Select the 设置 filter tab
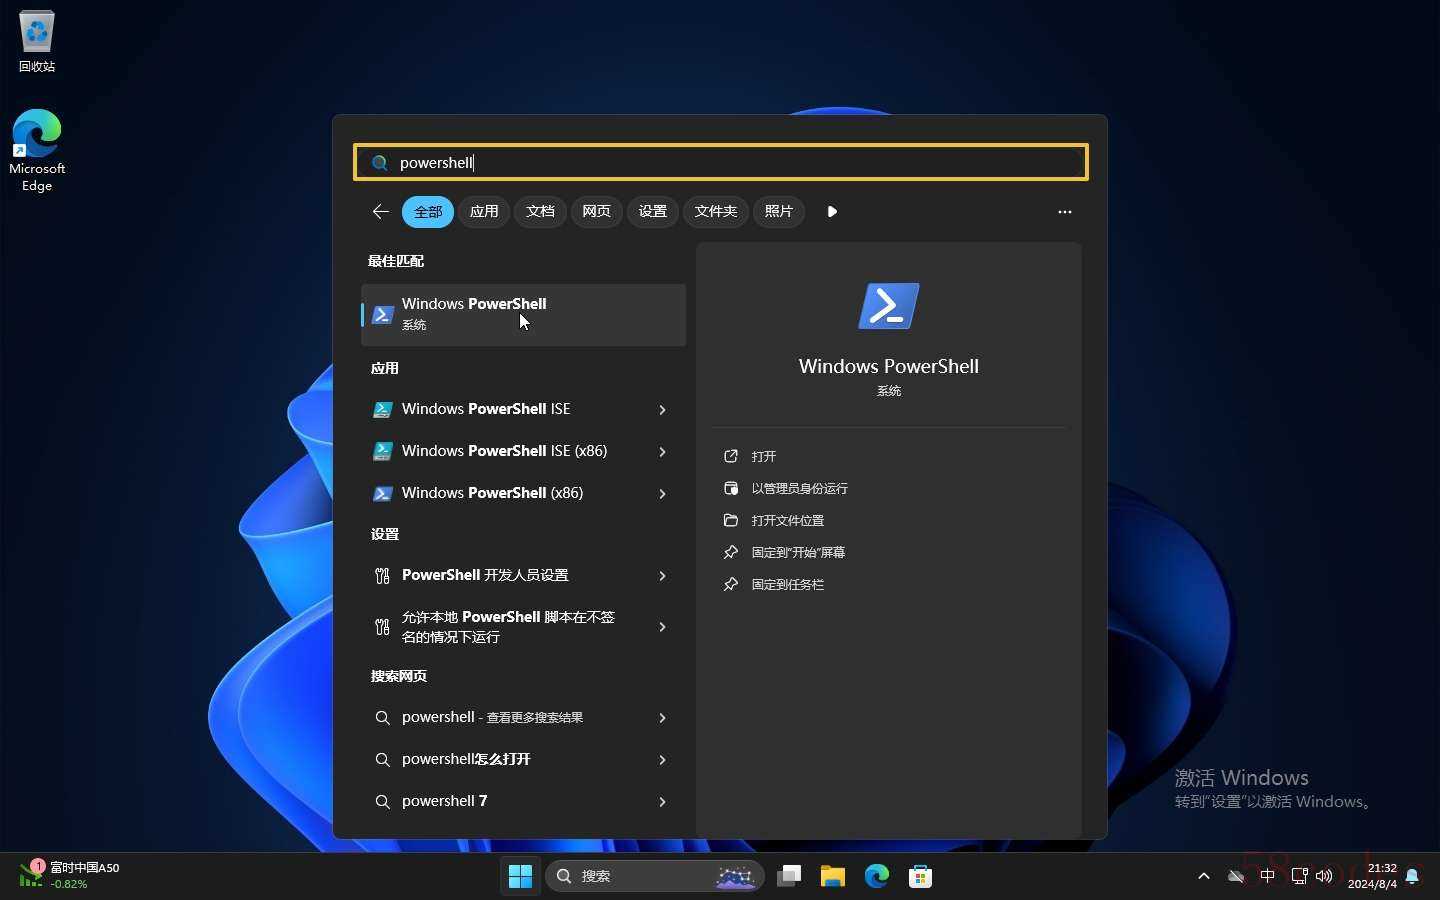 click(652, 212)
